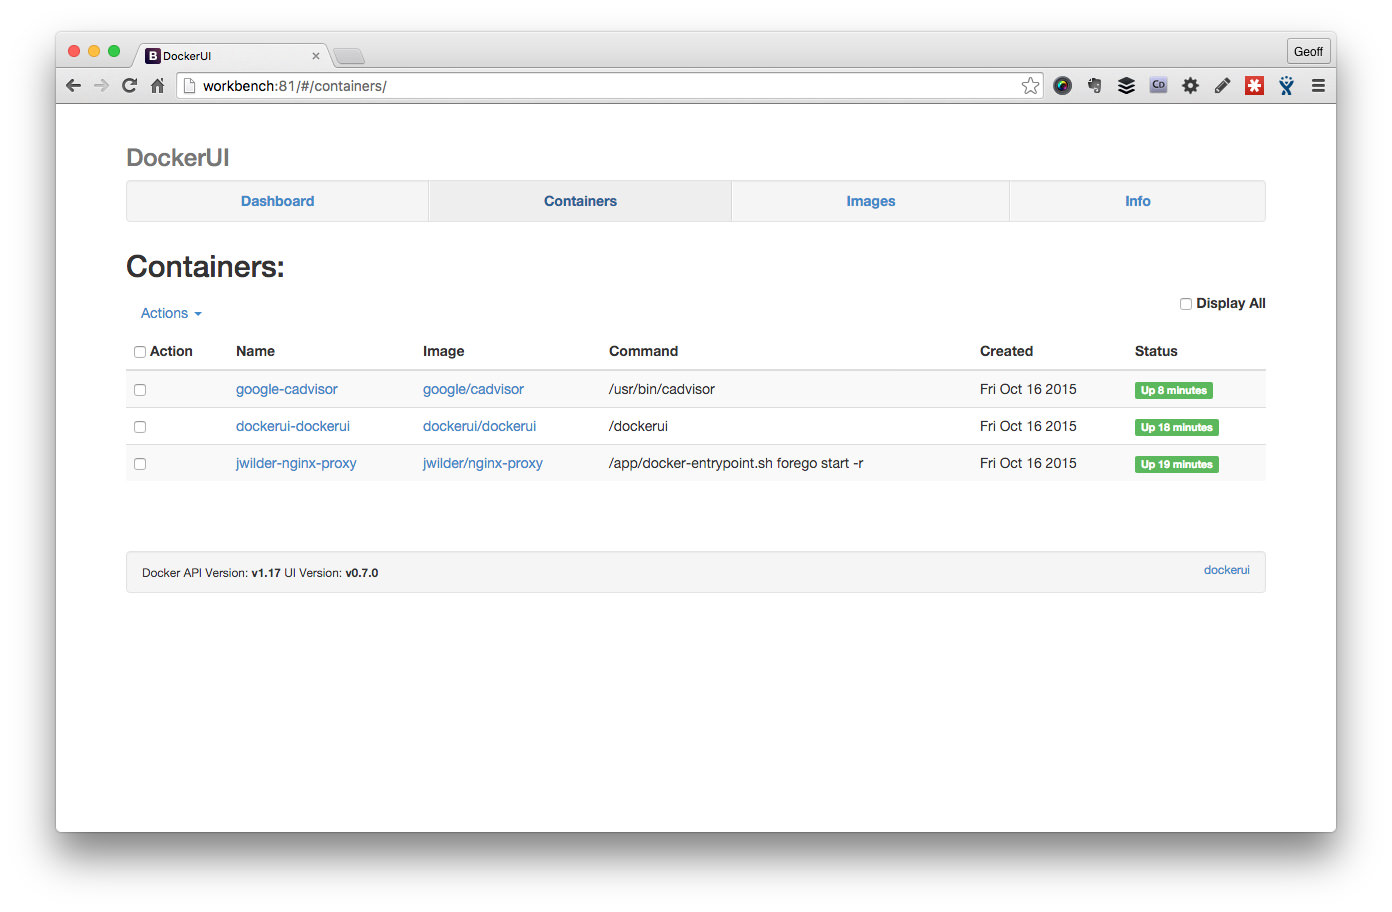Image resolution: width=1392 pixels, height=912 pixels.
Task: Click the pencil extension icon
Action: point(1222,85)
